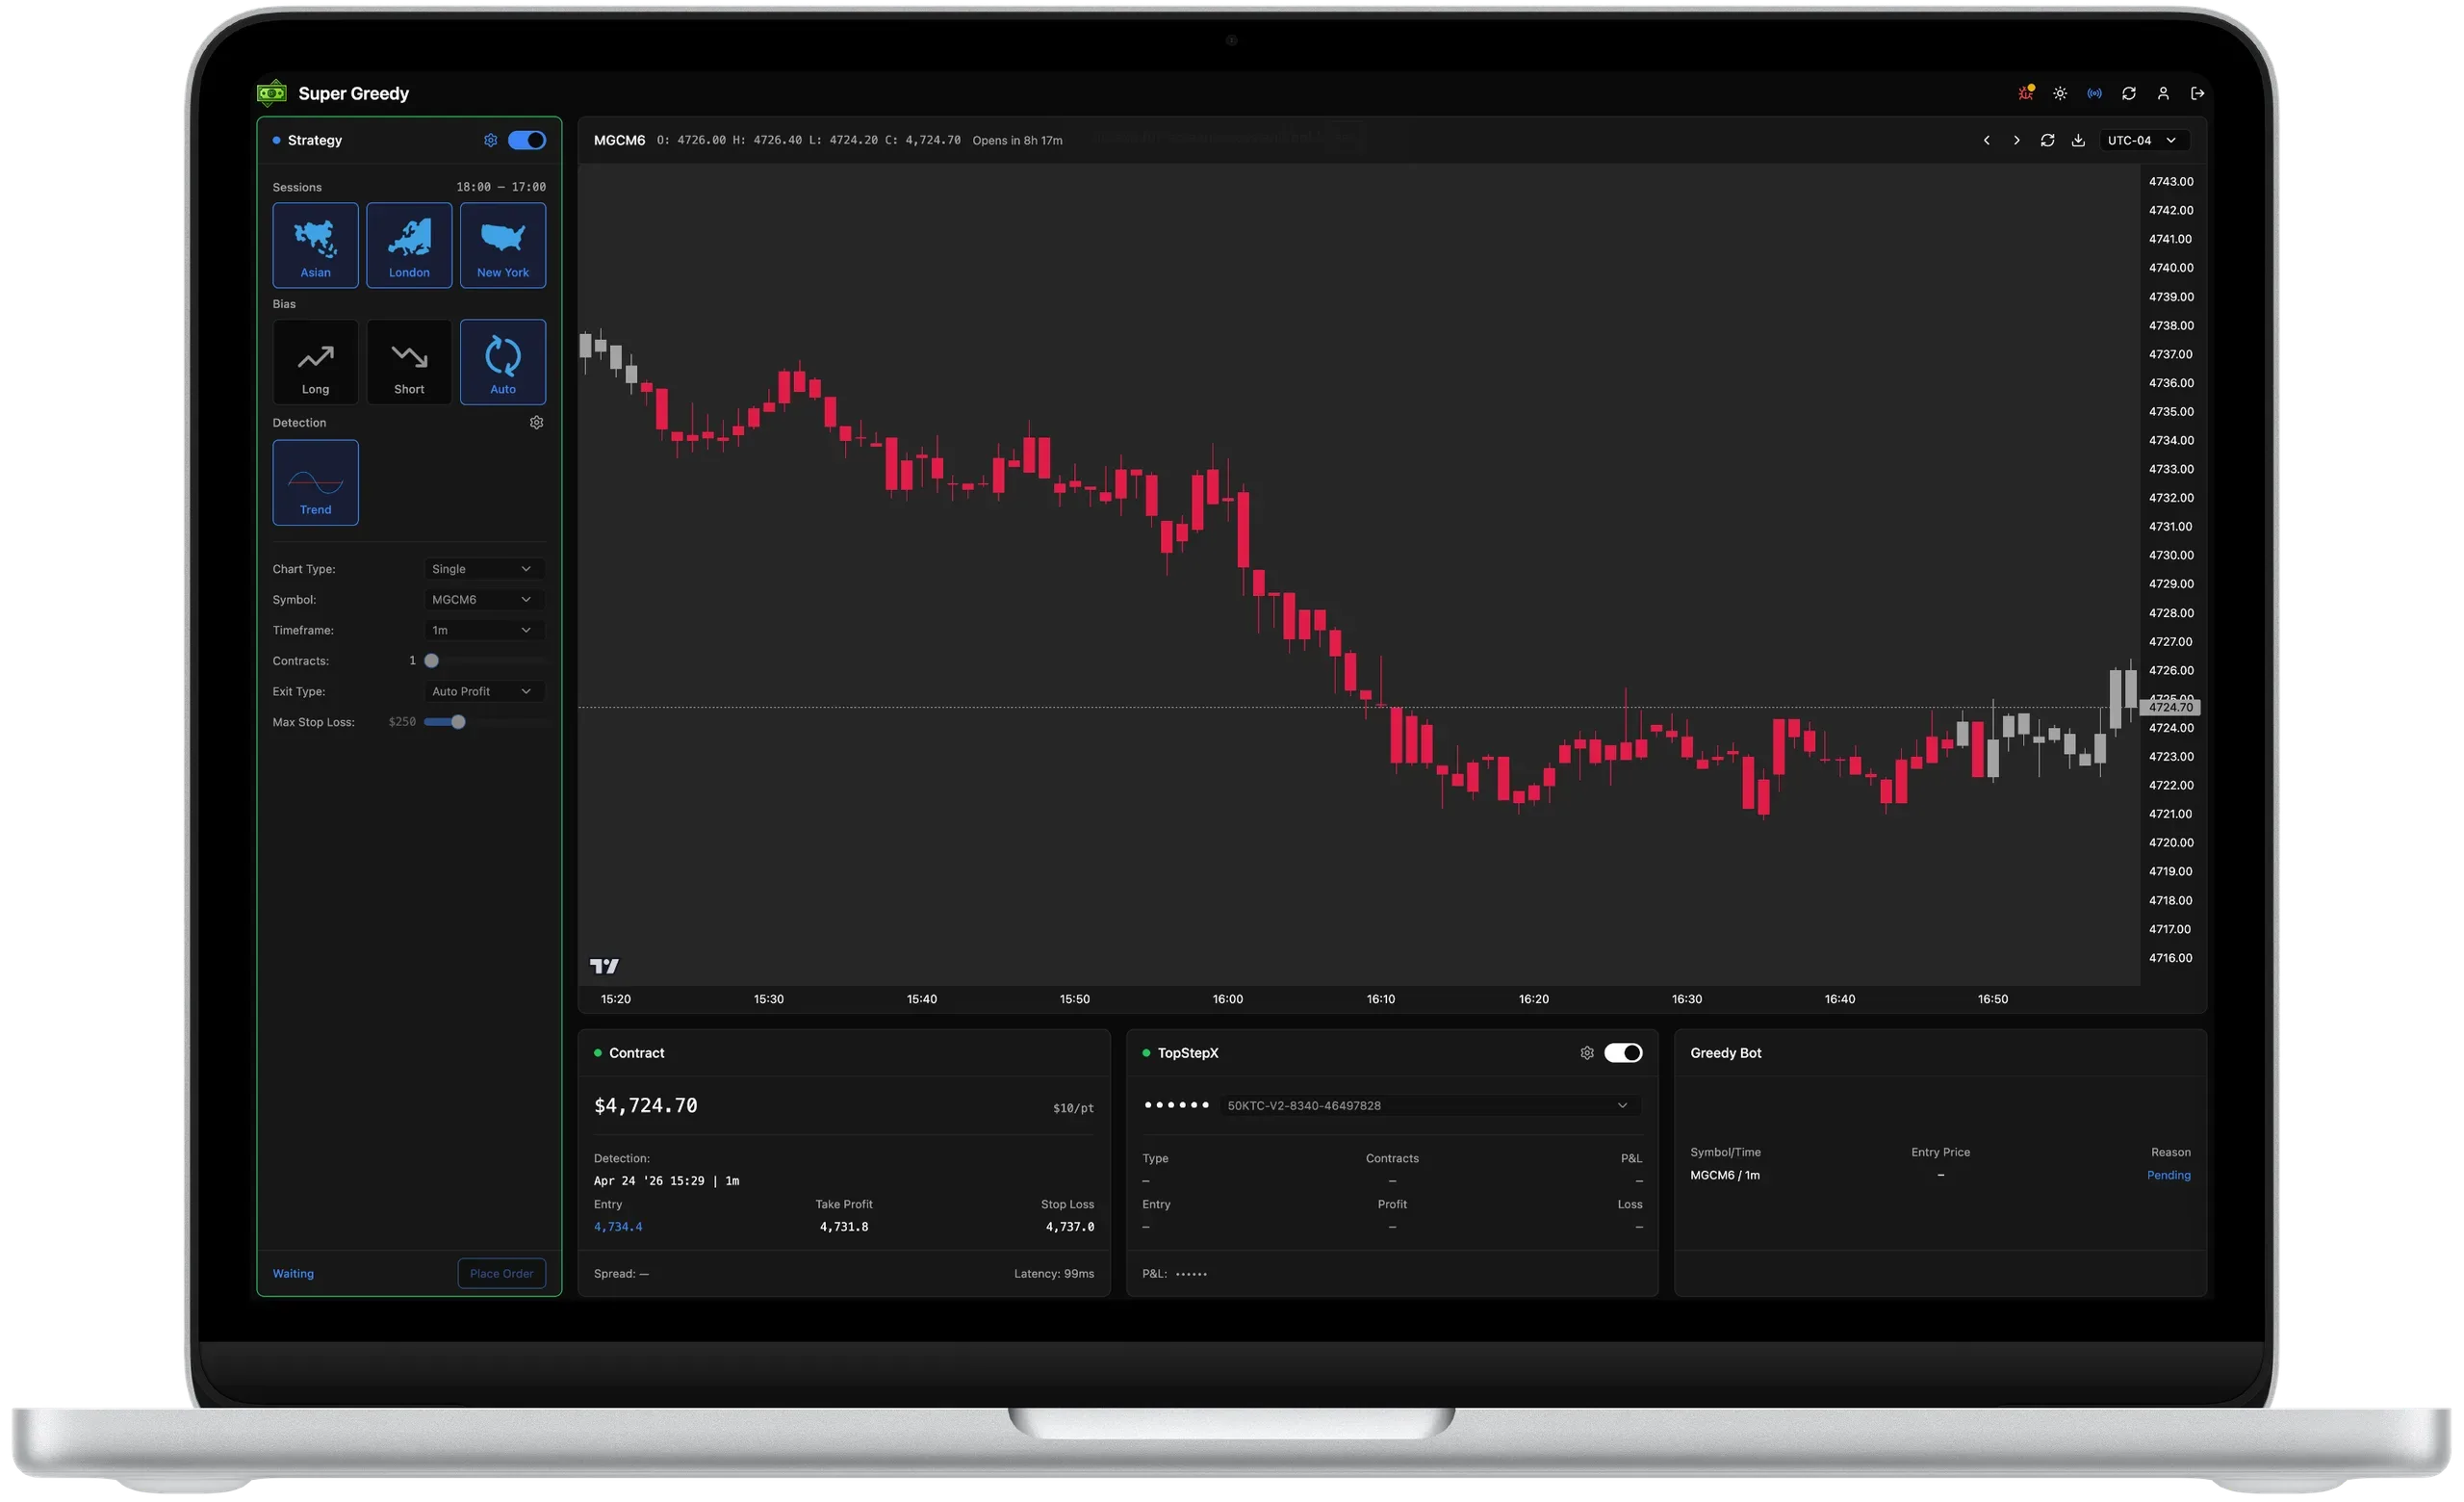The height and width of the screenshot is (1502, 2464).
Task: Click the $10/pt label in Contract panel
Action: (1073, 1107)
